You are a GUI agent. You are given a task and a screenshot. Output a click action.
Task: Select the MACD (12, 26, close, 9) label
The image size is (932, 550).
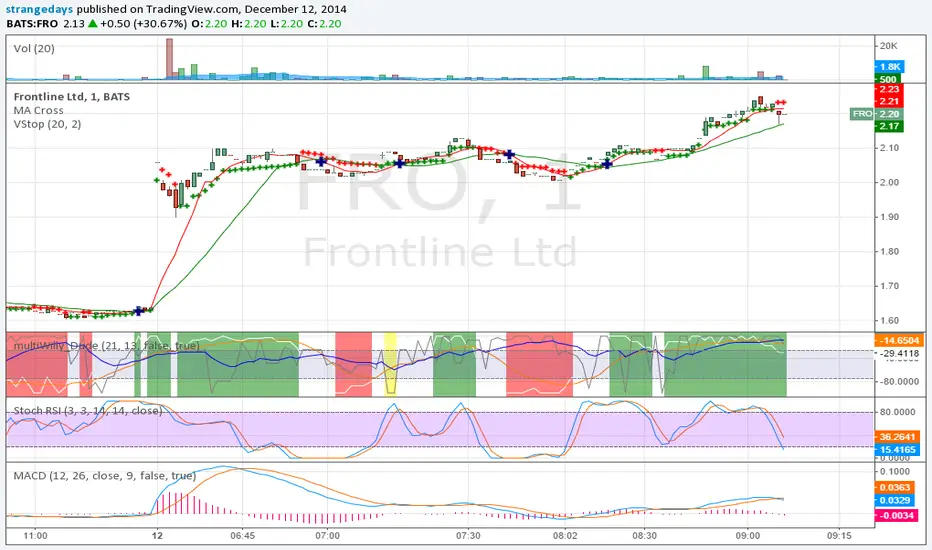[x=104, y=476]
